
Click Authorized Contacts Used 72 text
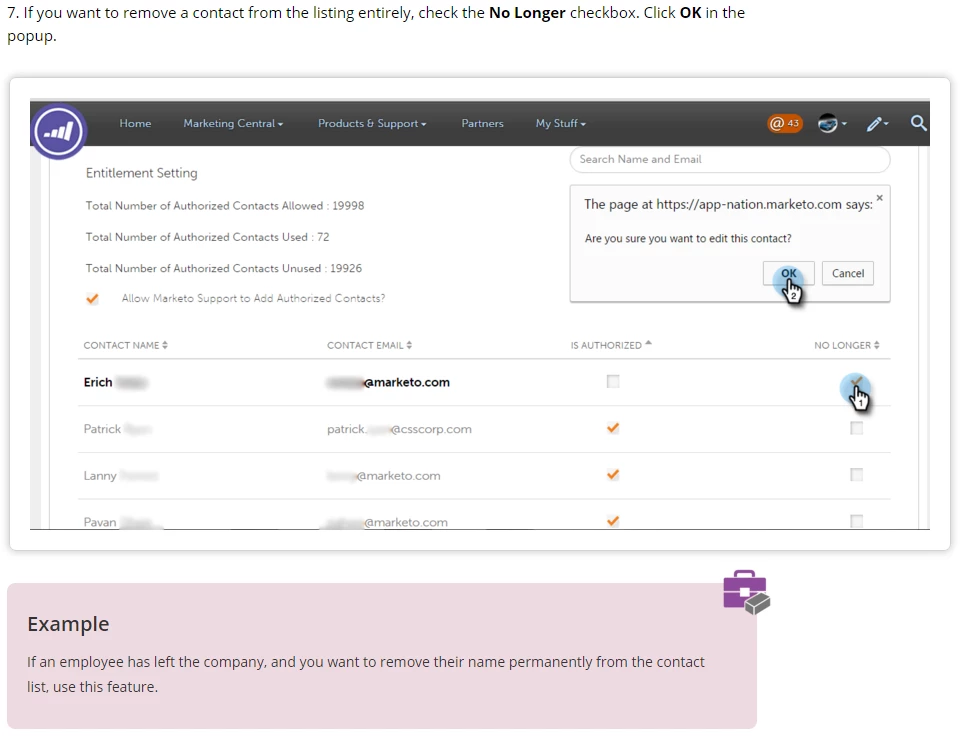pyautogui.click(x=207, y=237)
